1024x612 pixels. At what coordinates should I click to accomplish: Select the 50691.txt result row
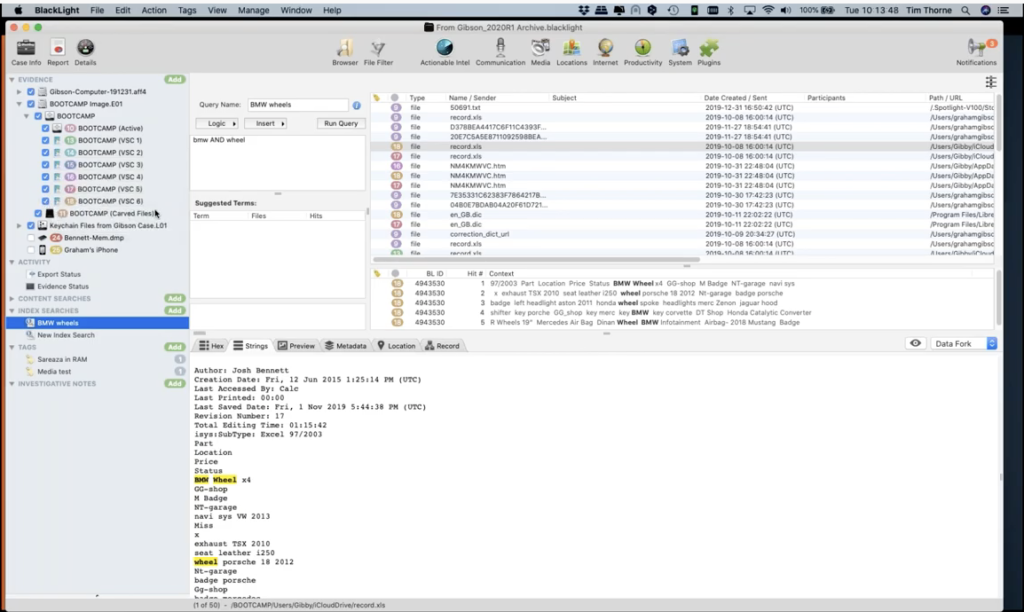pos(682,108)
